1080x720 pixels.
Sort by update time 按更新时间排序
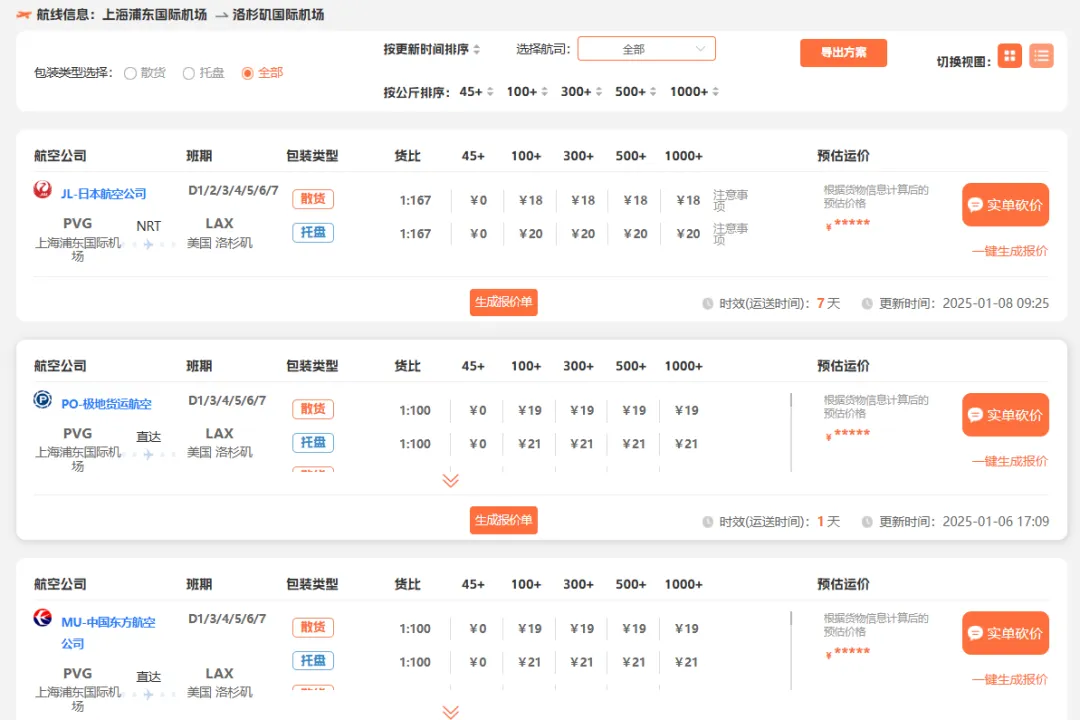pos(432,50)
